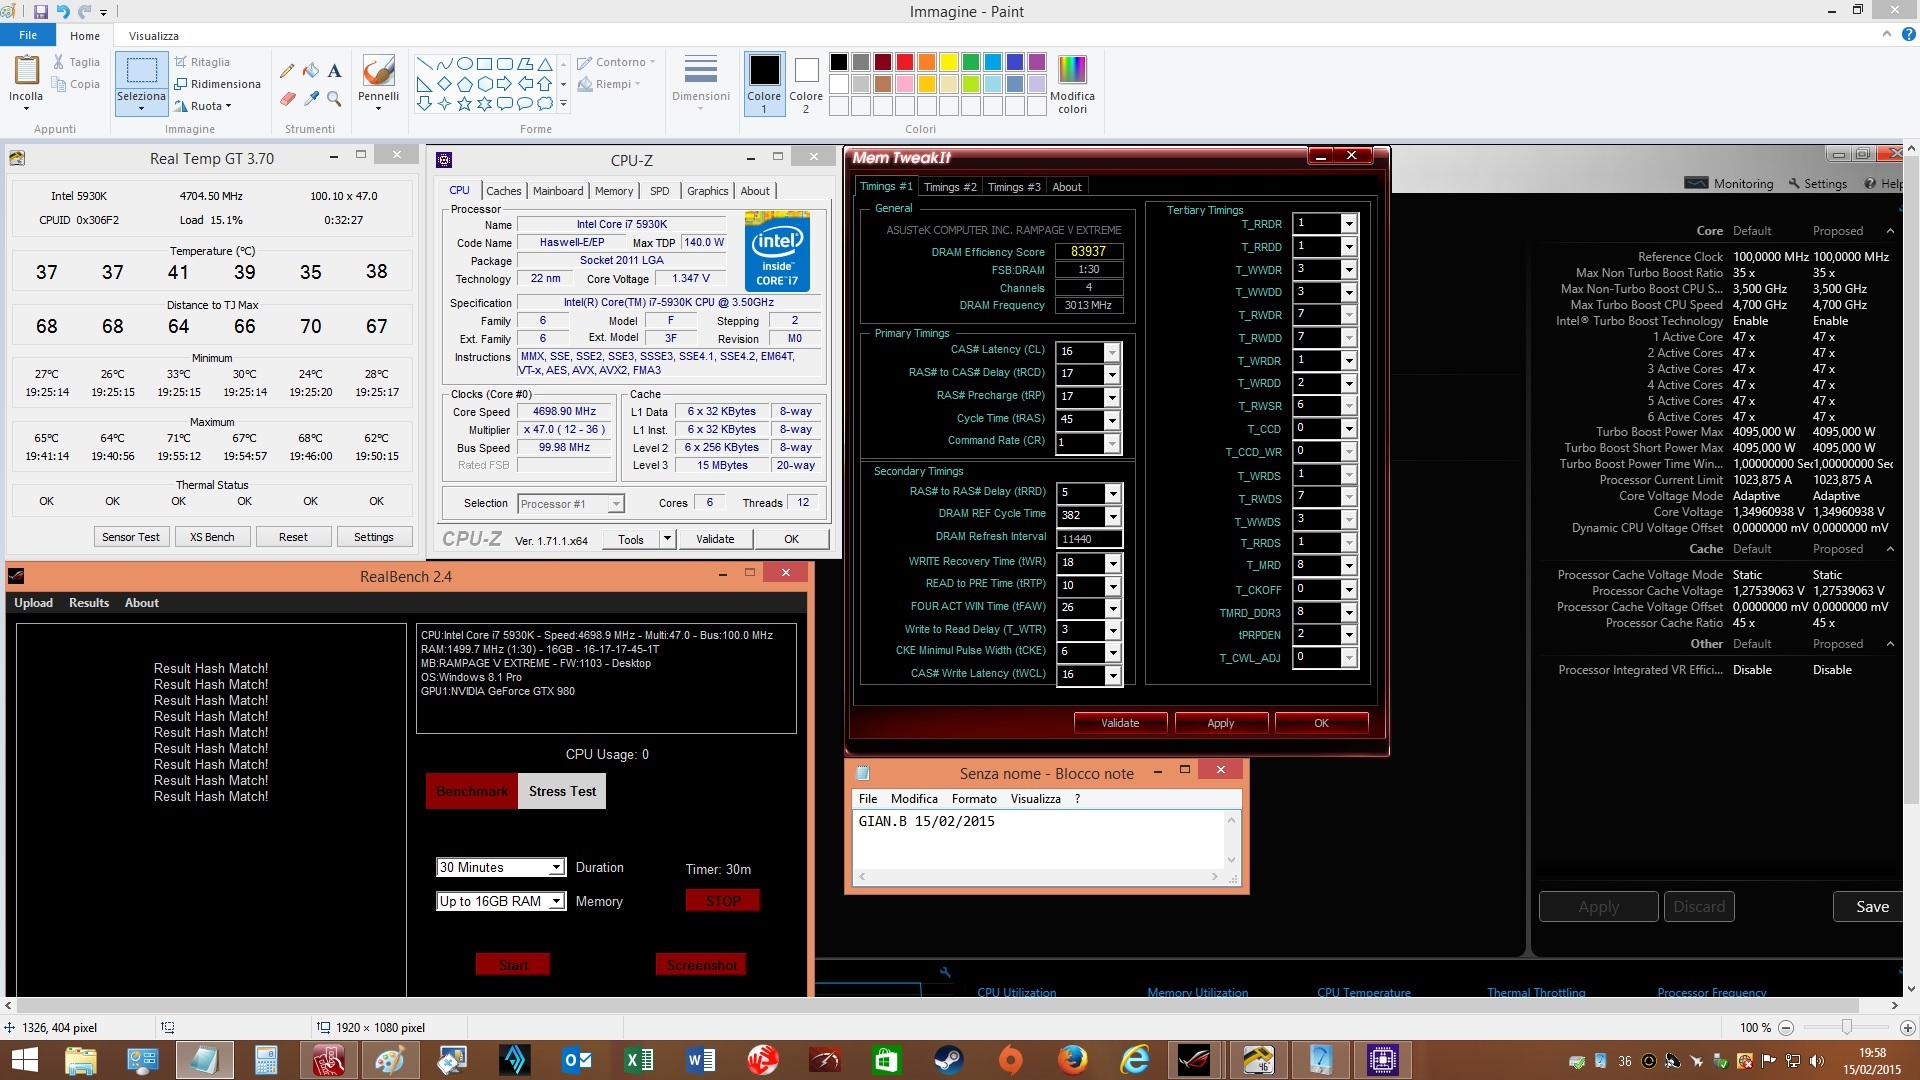The image size is (1920, 1080).
Task: Click the Save icon in Paint quick access
Action: (x=41, y=12)
